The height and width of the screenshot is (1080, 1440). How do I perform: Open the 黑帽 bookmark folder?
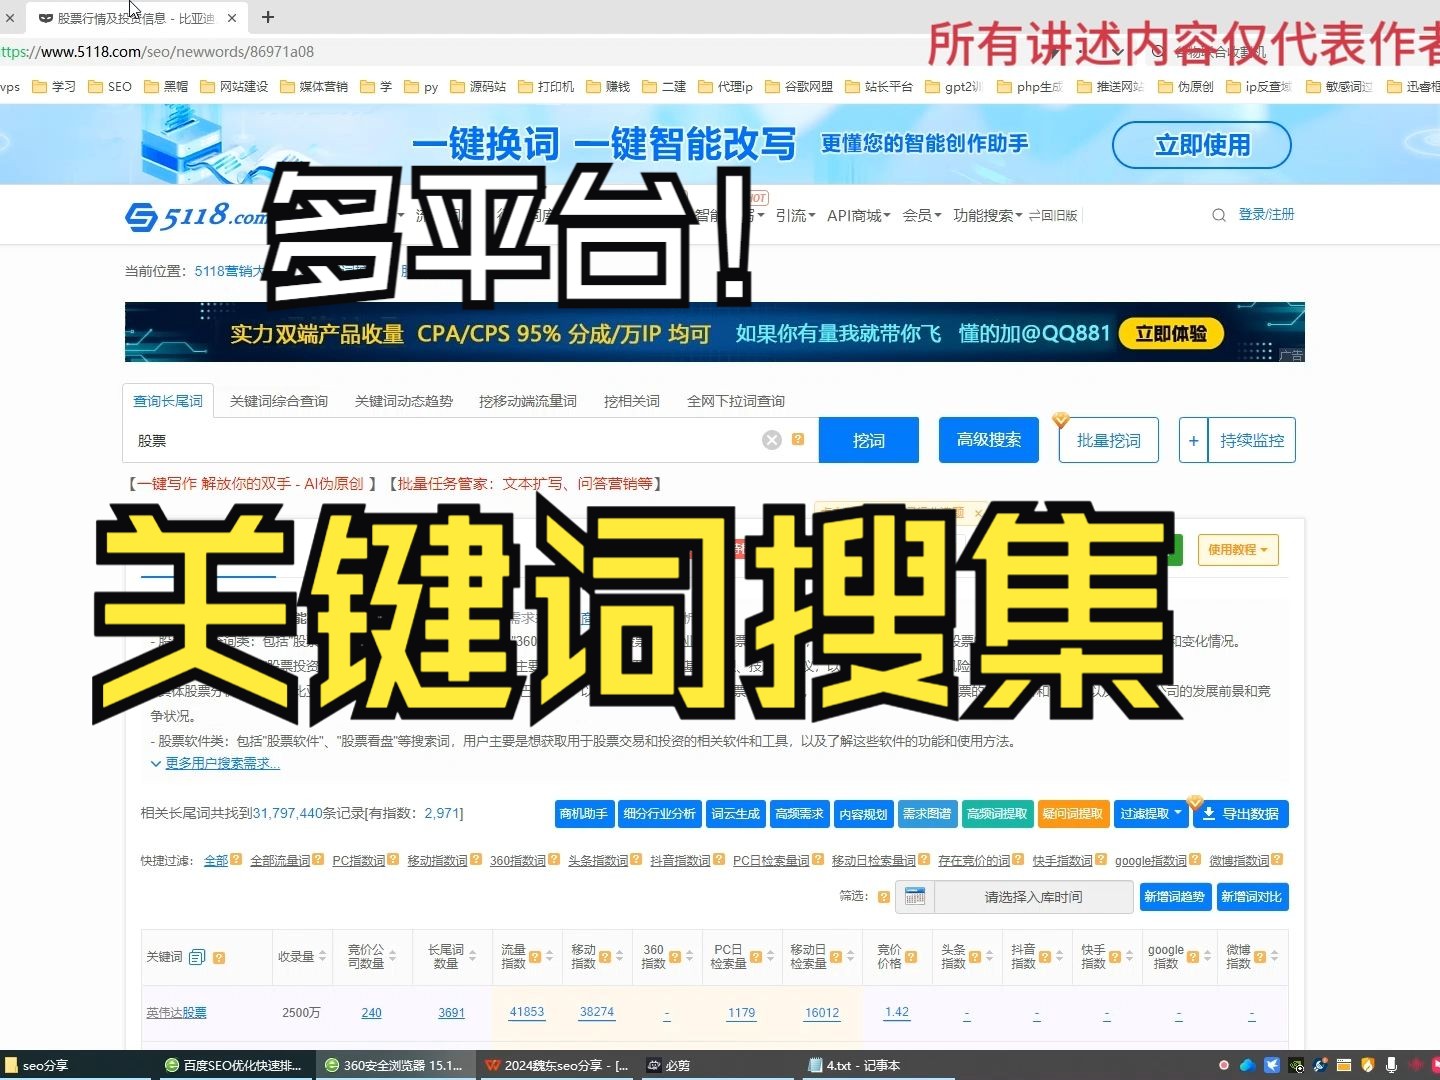pos(166,87)
